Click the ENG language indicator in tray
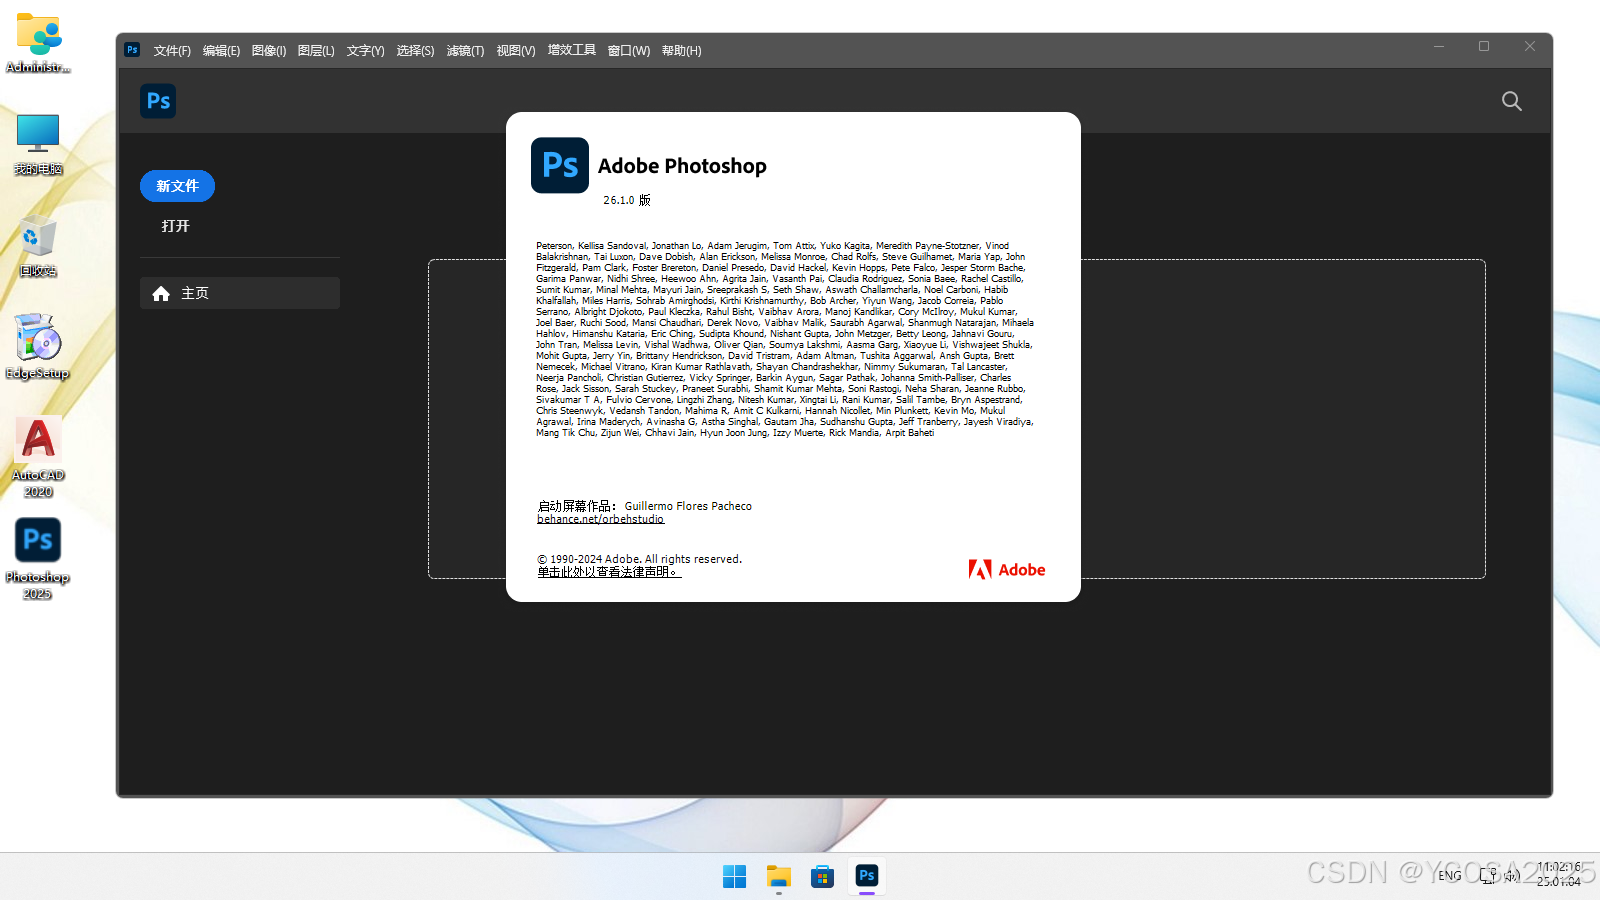 [x=1450, y=876]
